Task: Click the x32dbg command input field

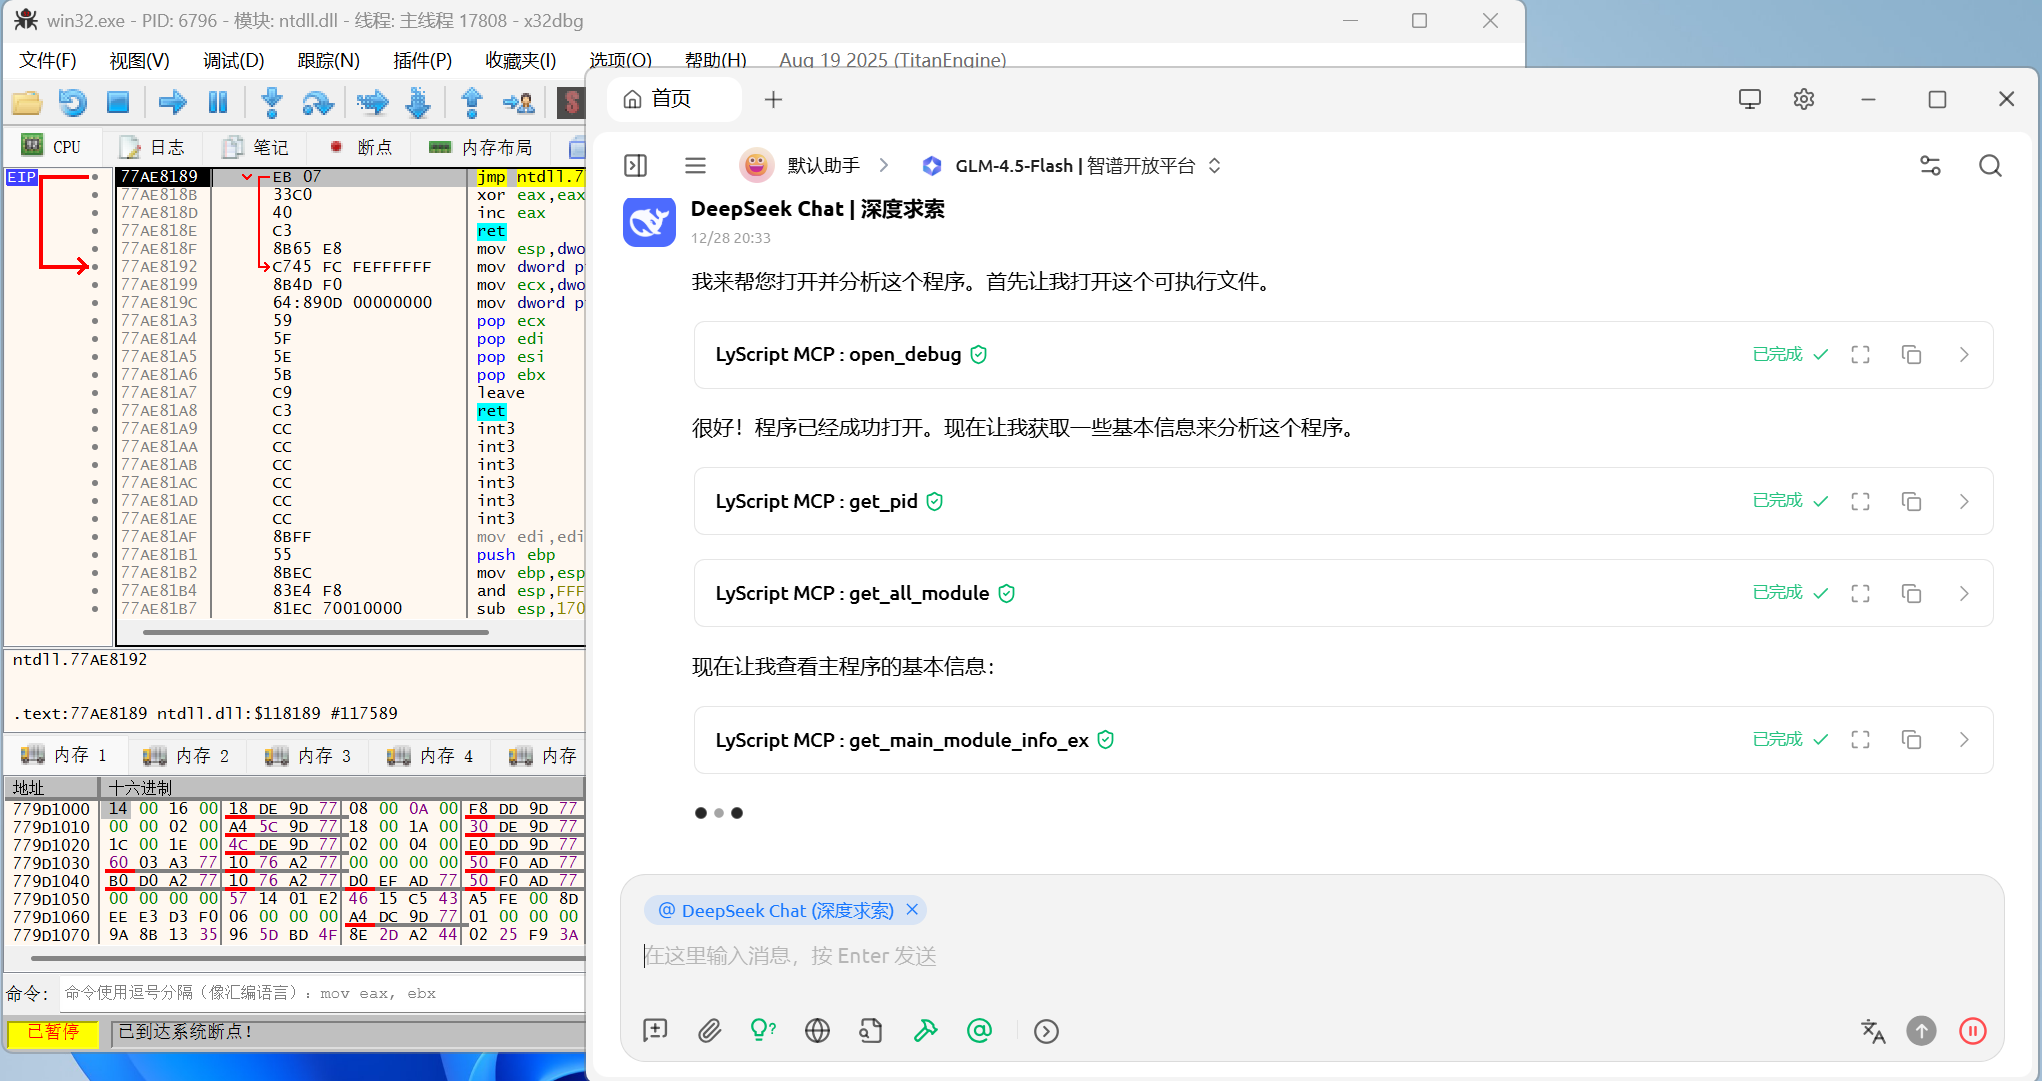Action: [320, 993]
